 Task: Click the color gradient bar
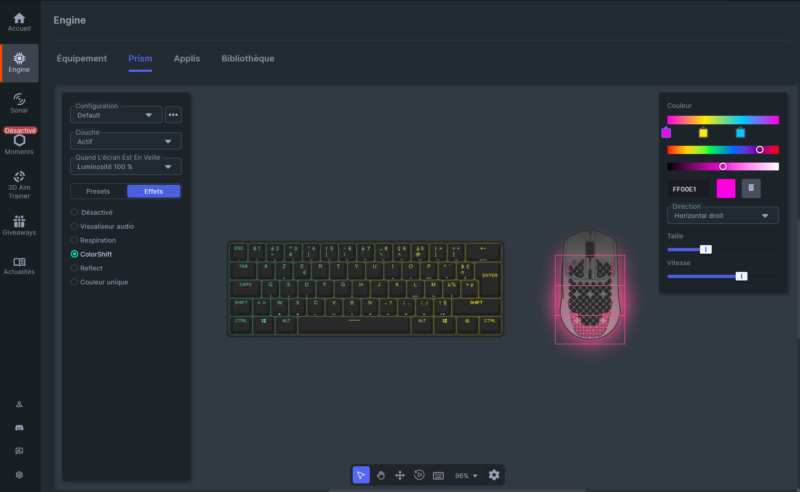(x=723, y=120)
